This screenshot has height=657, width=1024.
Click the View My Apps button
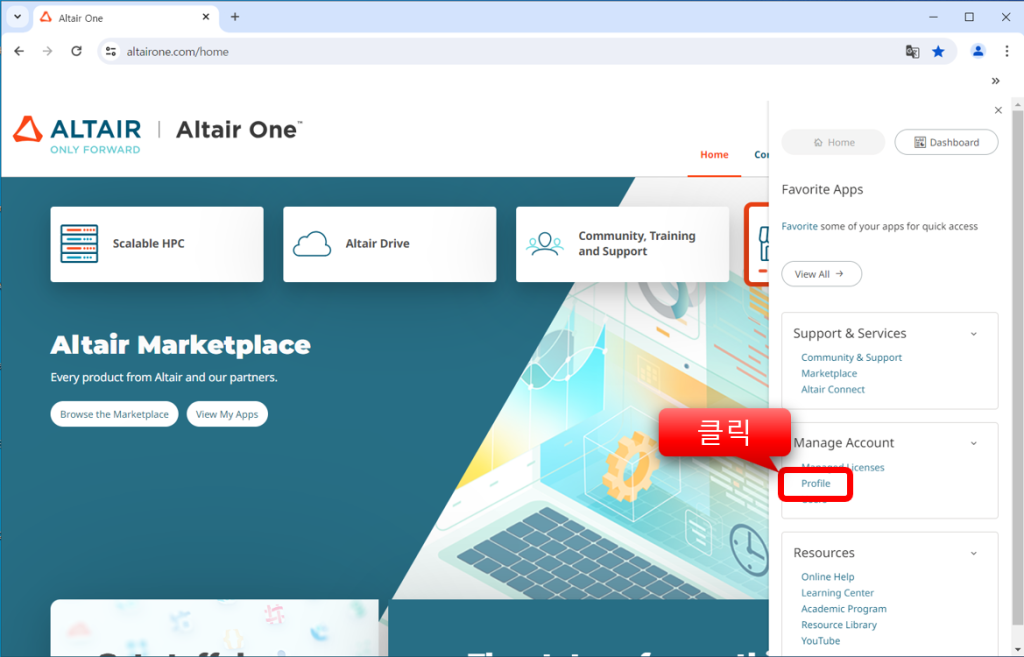pyautogui.click(x=227, y=414)
